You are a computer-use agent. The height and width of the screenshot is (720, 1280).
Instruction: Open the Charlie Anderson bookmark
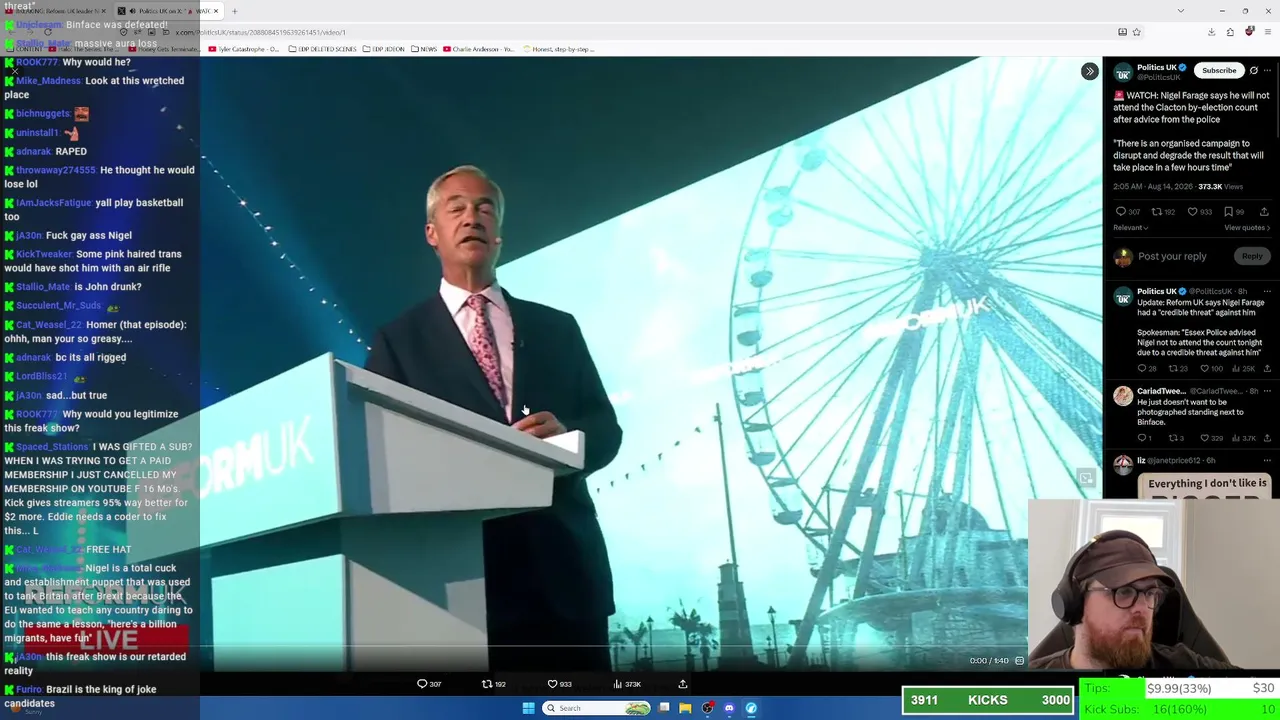[478, 49]
